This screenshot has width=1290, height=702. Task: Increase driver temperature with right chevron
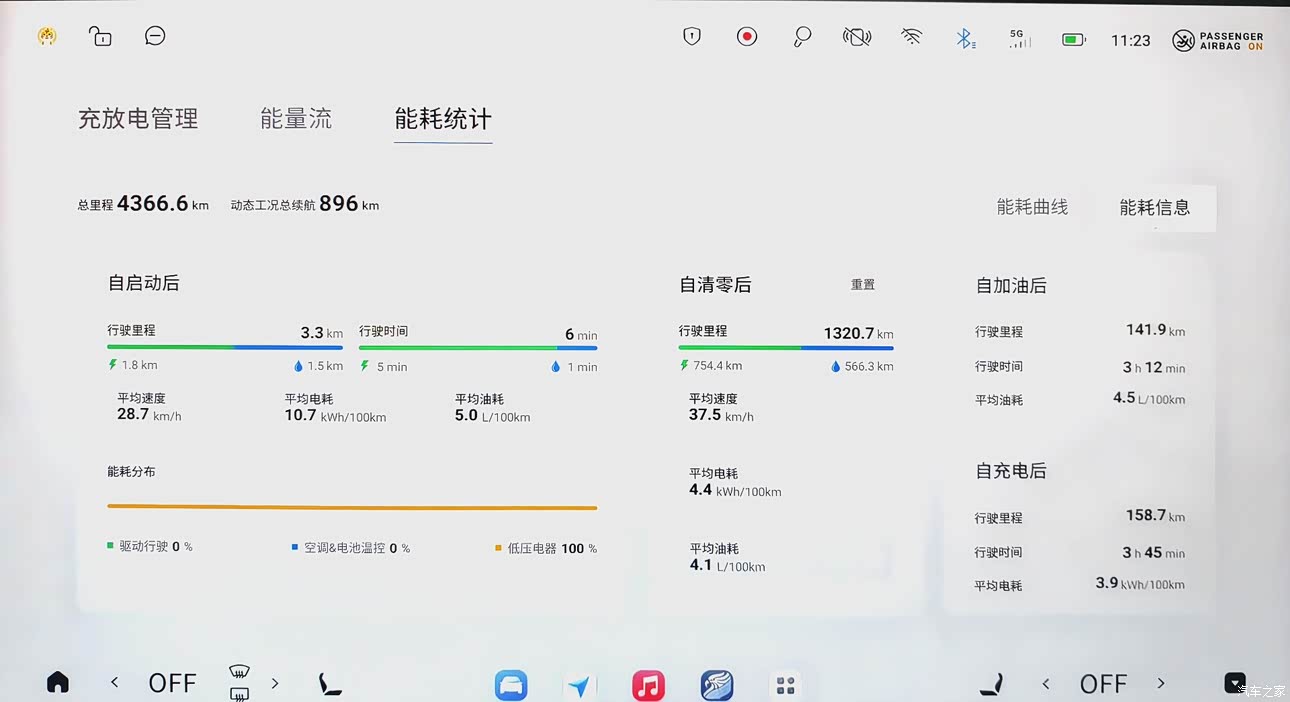coord(275,683)
